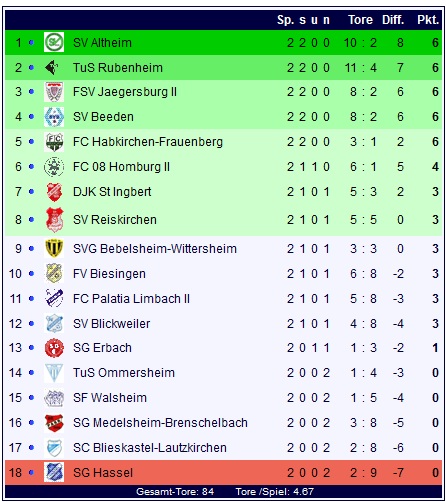
Task: Click the Tore column header
Action: (x=360, y=20)
